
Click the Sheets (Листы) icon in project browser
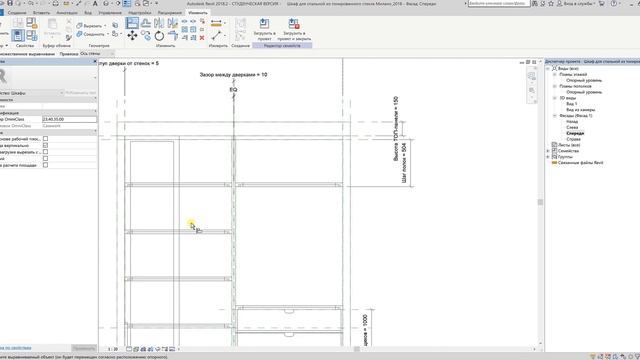[x=554, y=145]
